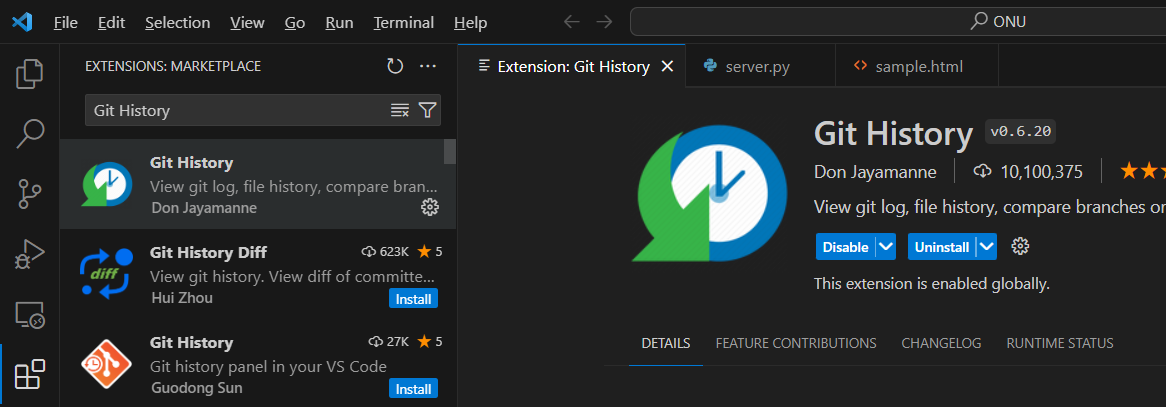This screenshot has width=1166, height=407.
Task: Click the rating stars of Git History
Action: 1142,172
